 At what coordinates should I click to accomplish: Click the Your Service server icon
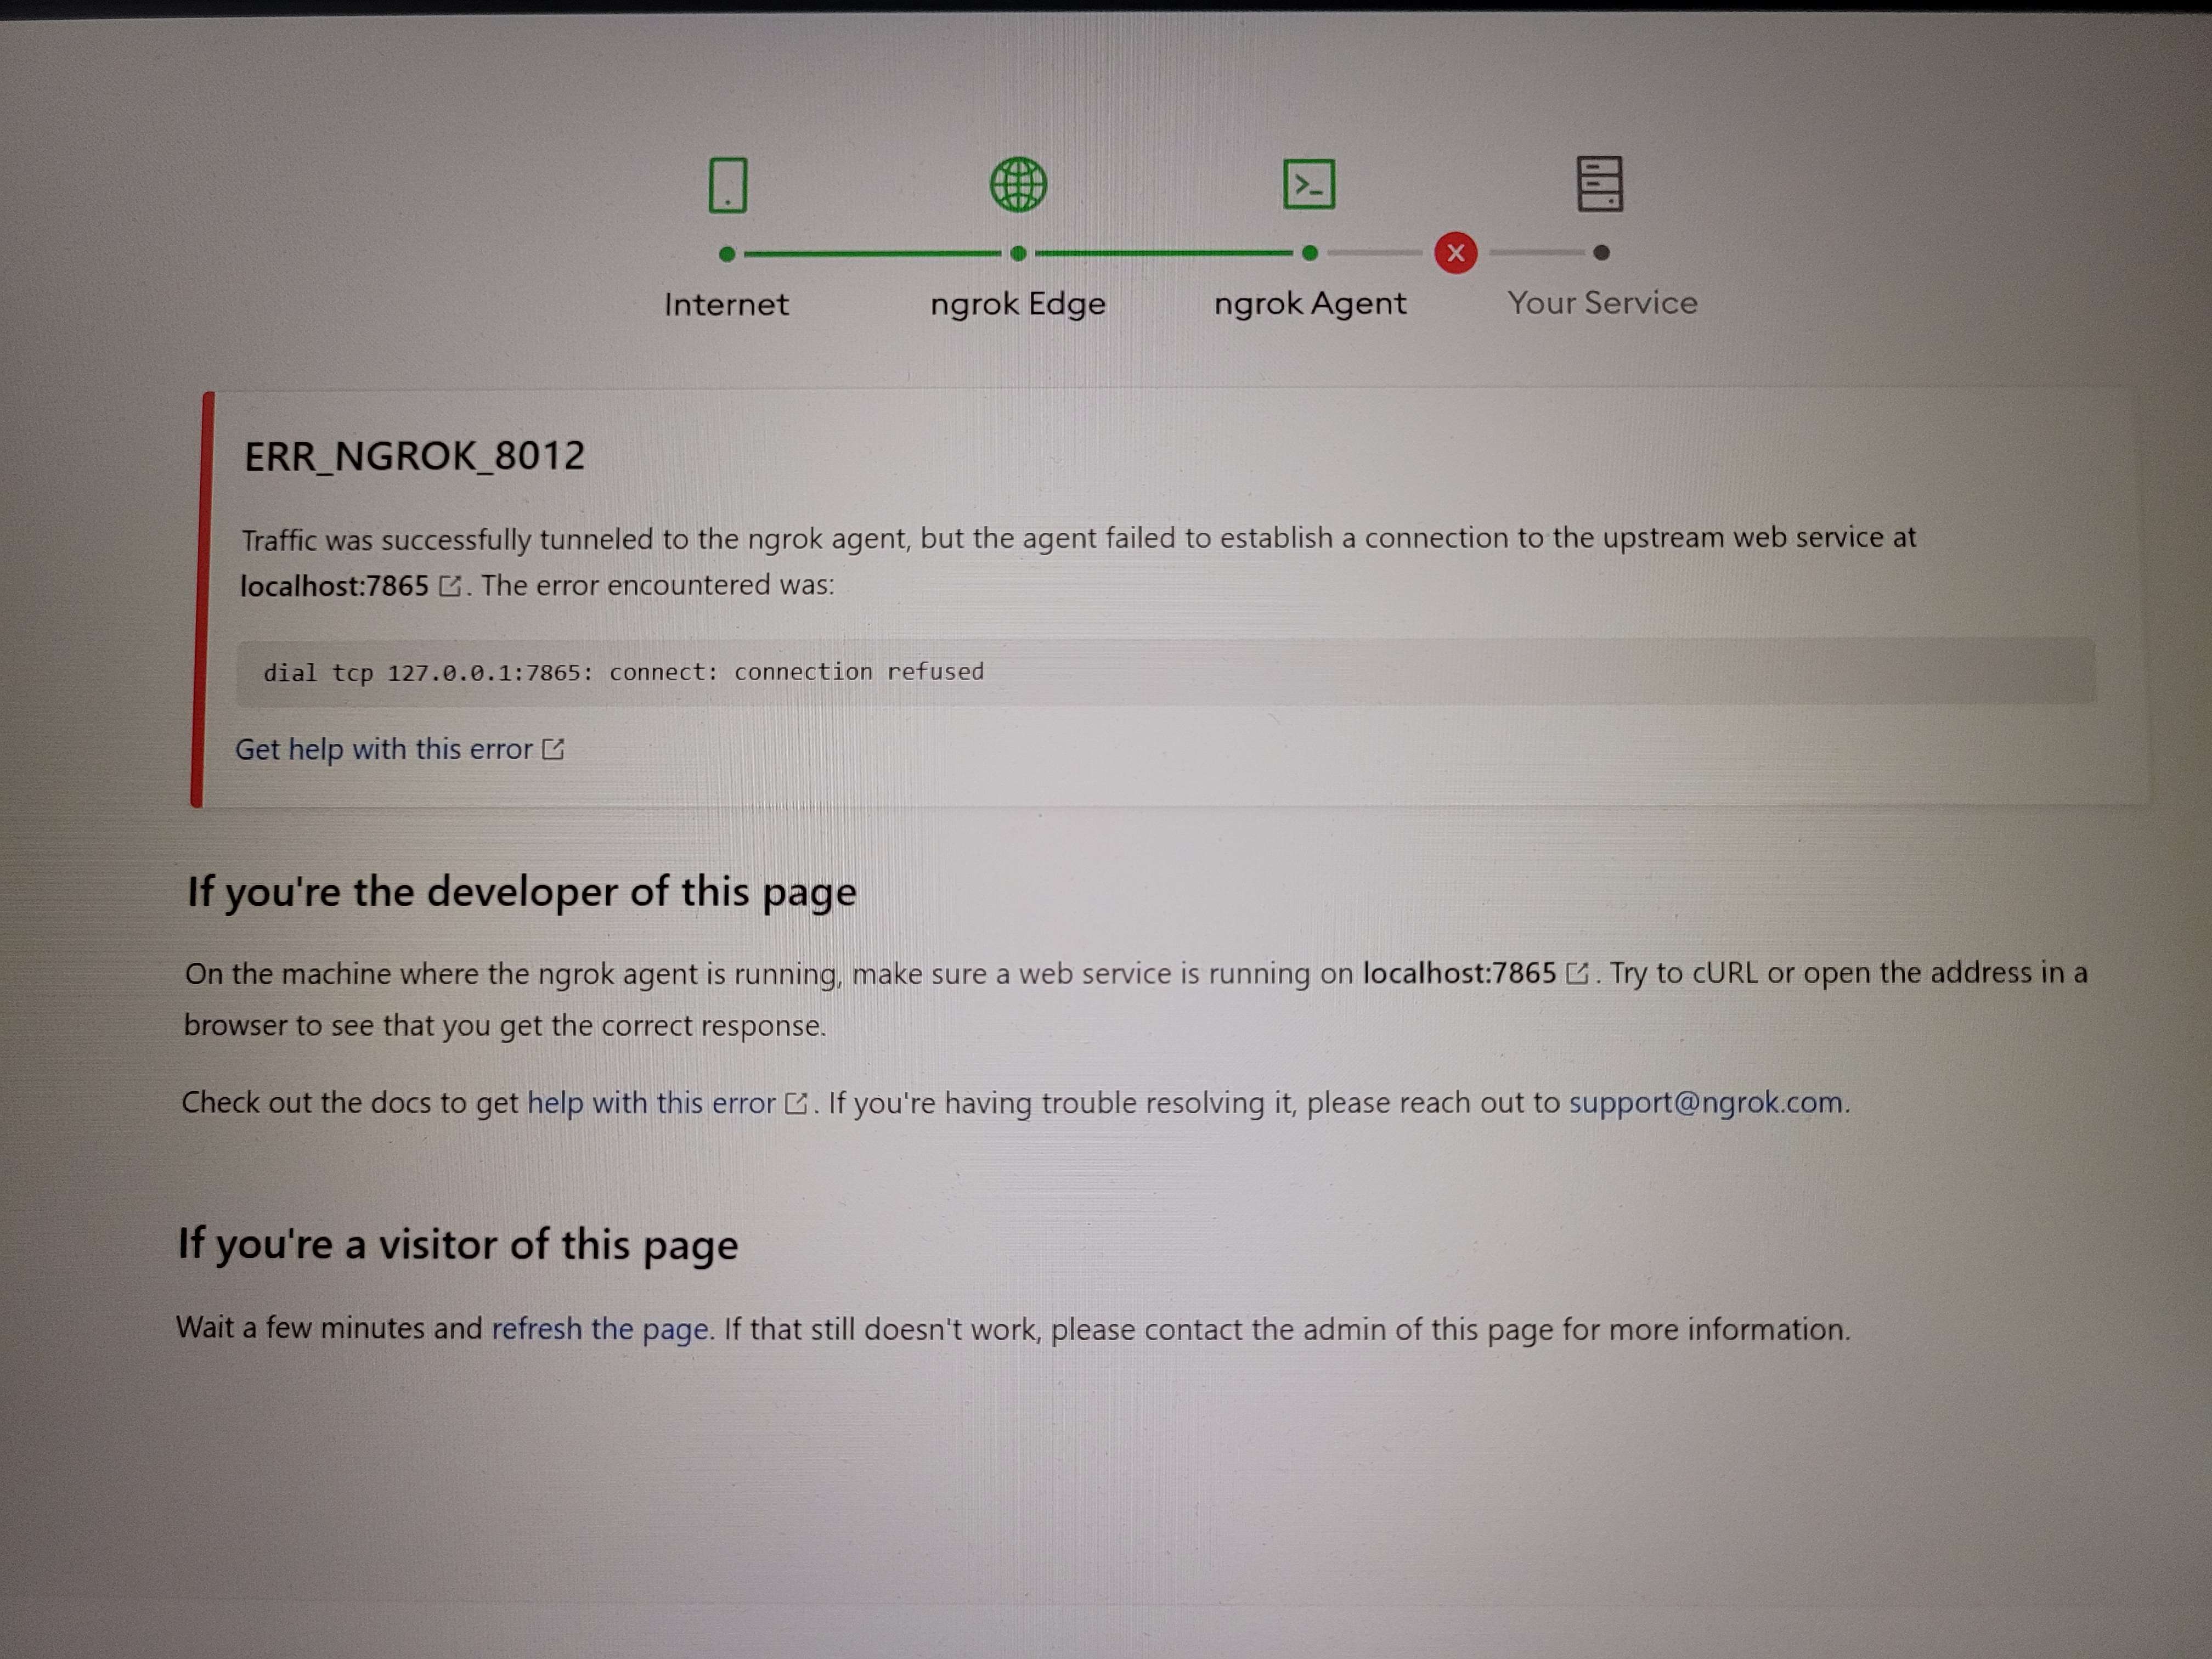tap(1599, 184)
